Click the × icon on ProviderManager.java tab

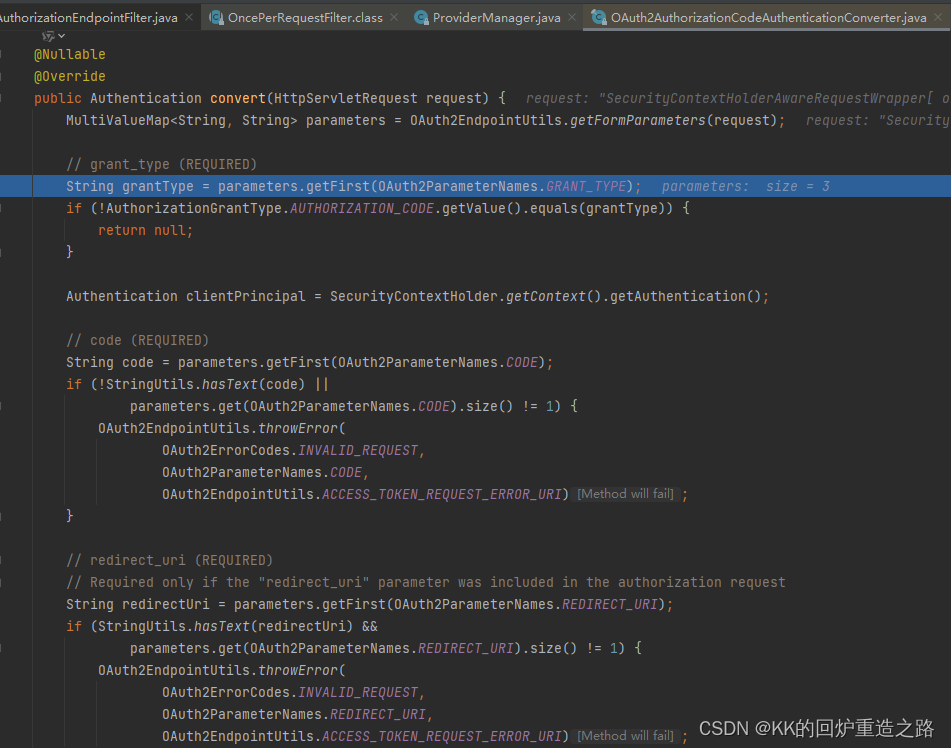(571, 16)
